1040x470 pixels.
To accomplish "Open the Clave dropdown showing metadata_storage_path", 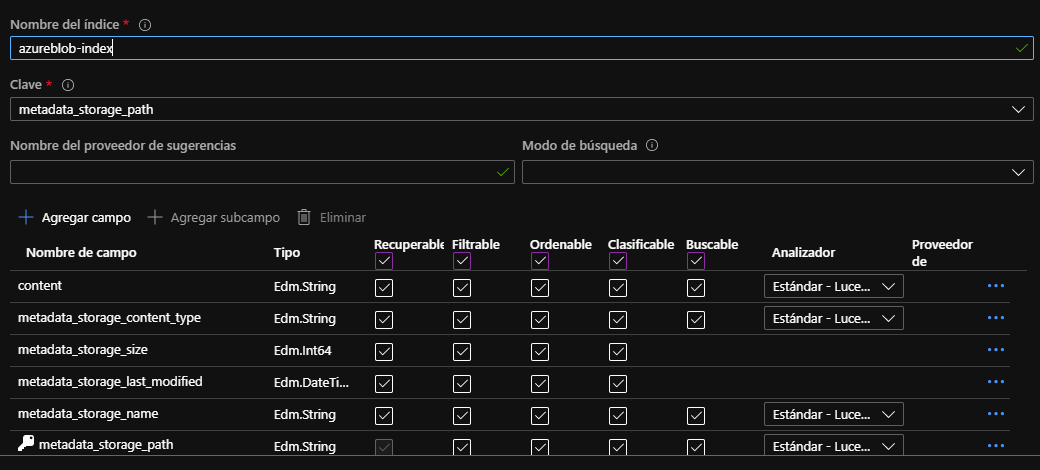I will (521, 109).
